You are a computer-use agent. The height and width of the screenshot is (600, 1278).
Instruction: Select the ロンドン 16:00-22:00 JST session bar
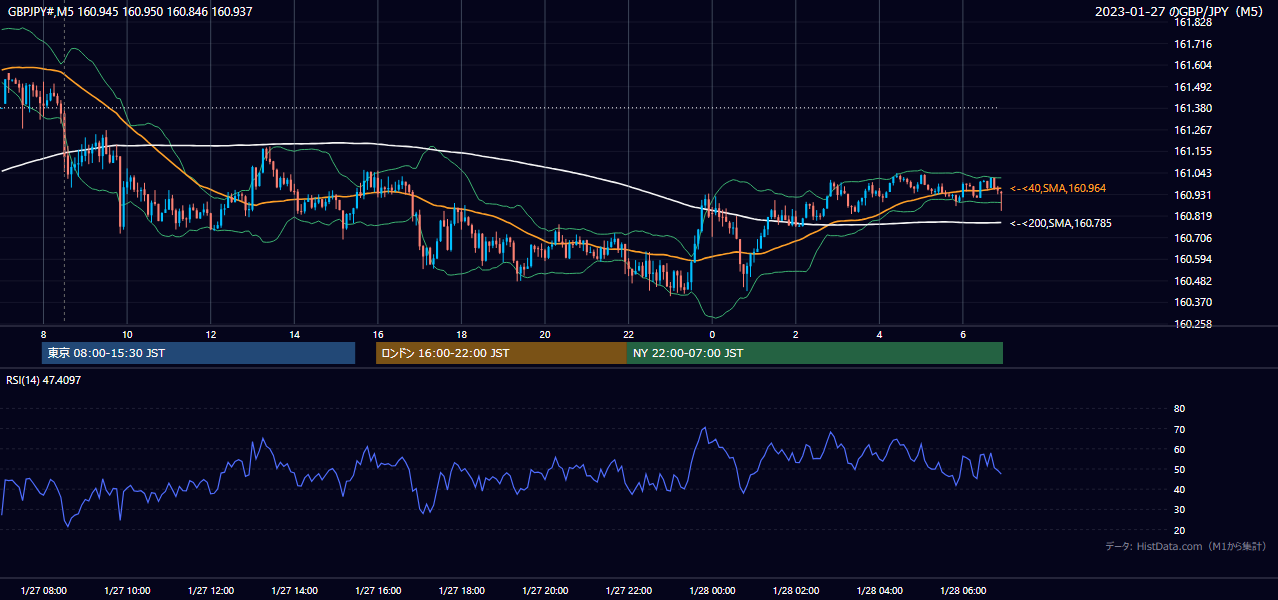tap(501, 353)
